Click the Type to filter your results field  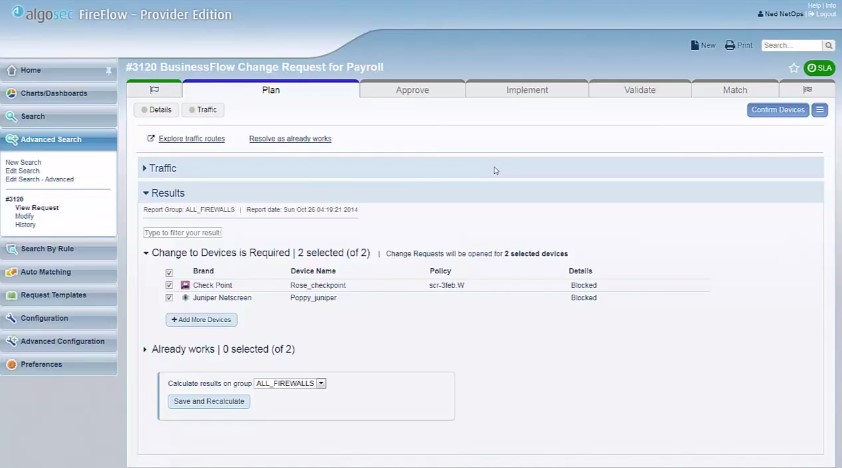tap(183, 233)
